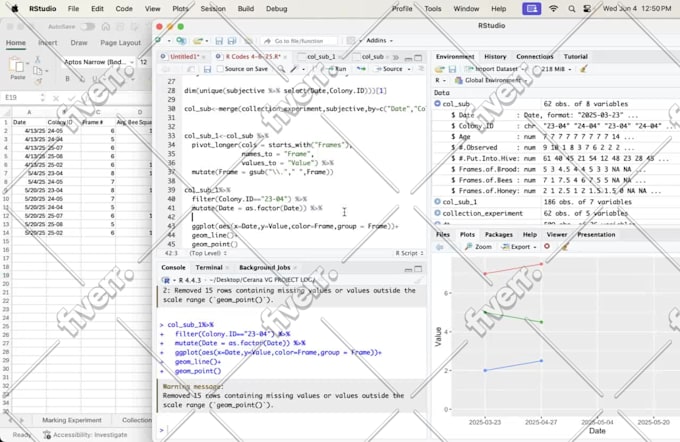Open the Session menu in the menu bar
680x442 pixels.
[213, 9]
